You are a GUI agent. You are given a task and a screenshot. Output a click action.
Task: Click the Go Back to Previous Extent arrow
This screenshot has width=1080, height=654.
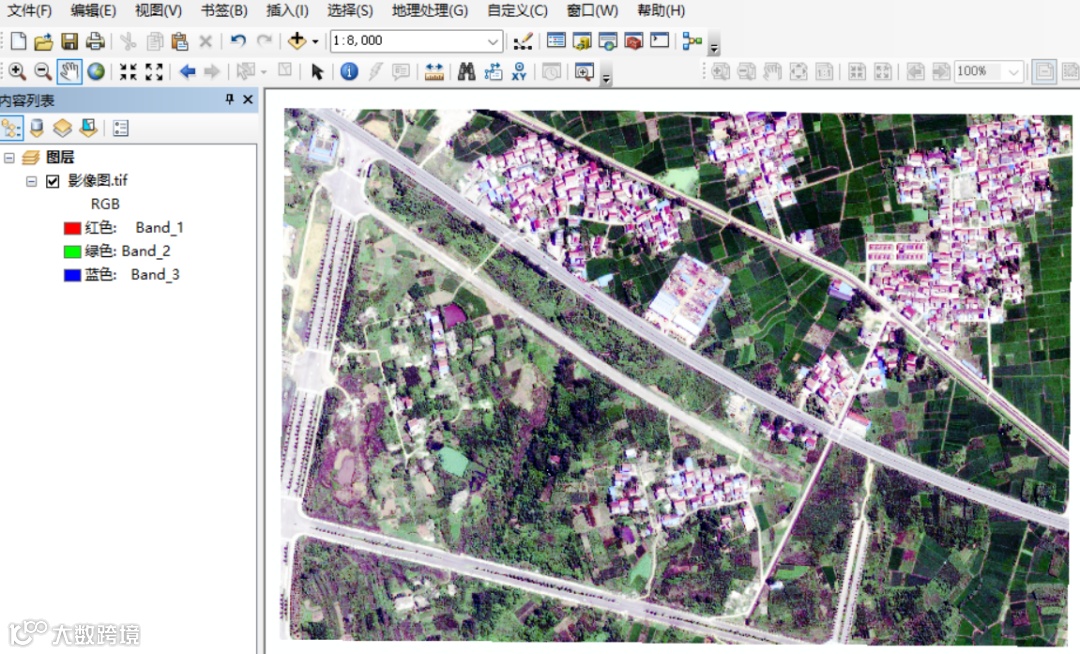187,71
